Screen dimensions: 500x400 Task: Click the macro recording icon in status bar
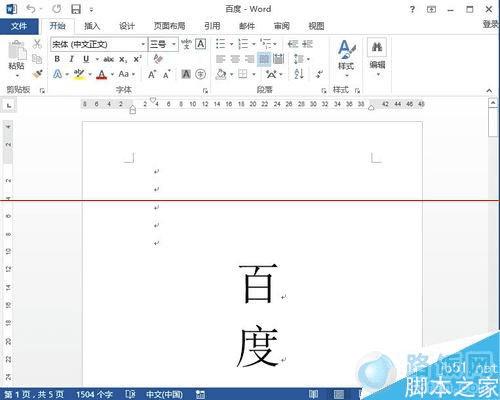[200, 394]
